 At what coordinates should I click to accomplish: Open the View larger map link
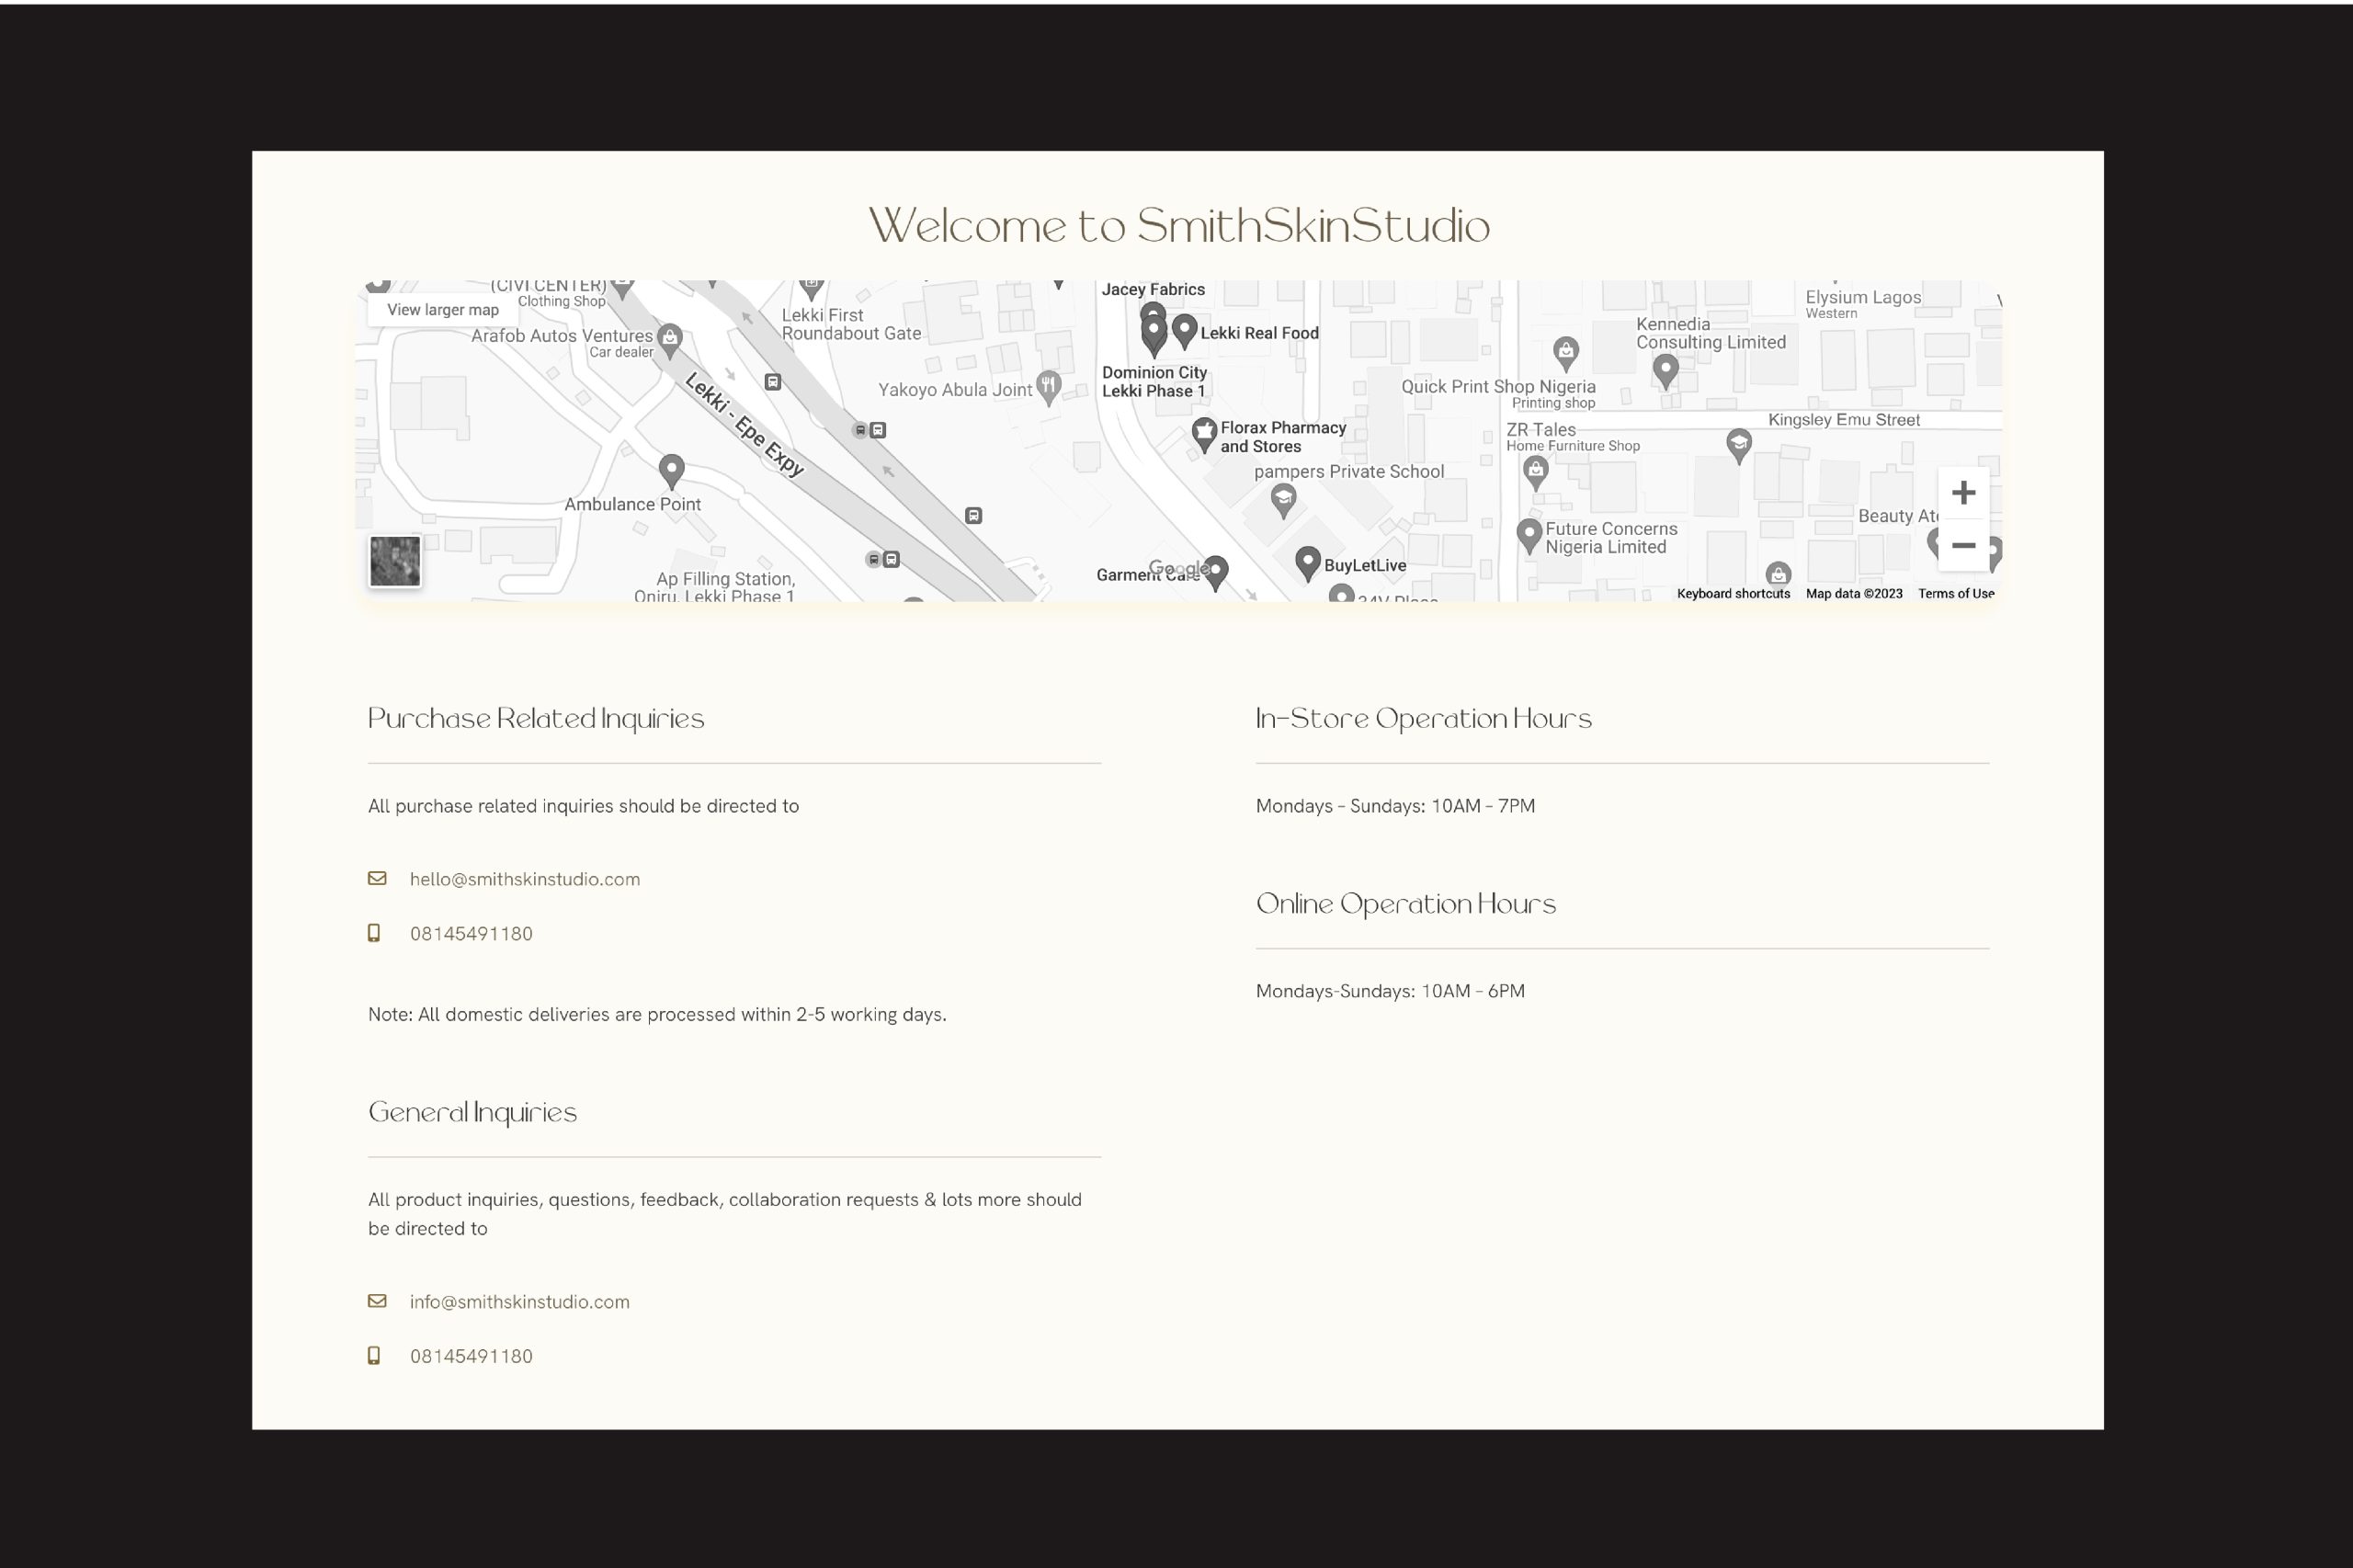click(442, 310)
